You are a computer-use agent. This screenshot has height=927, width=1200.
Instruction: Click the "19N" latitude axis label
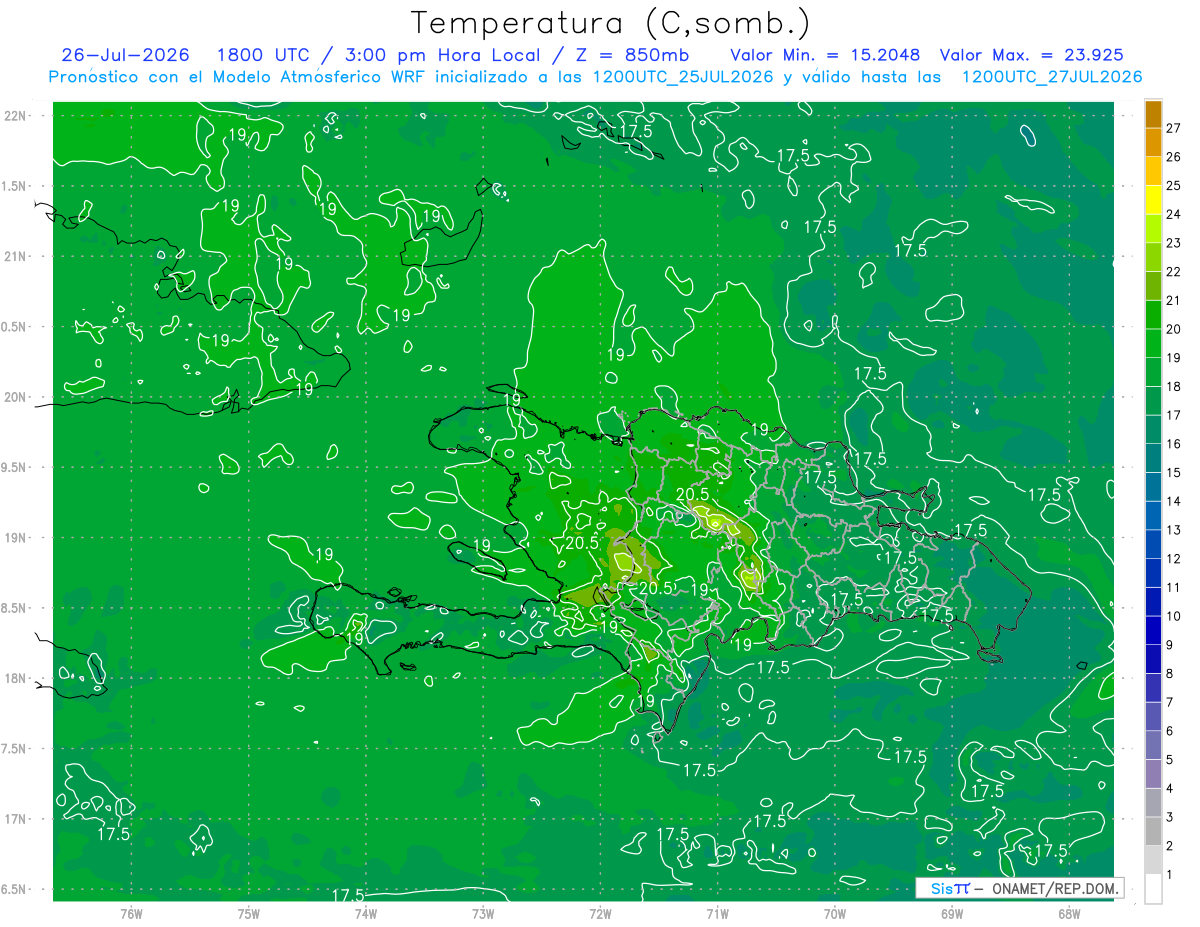[15, 538]
